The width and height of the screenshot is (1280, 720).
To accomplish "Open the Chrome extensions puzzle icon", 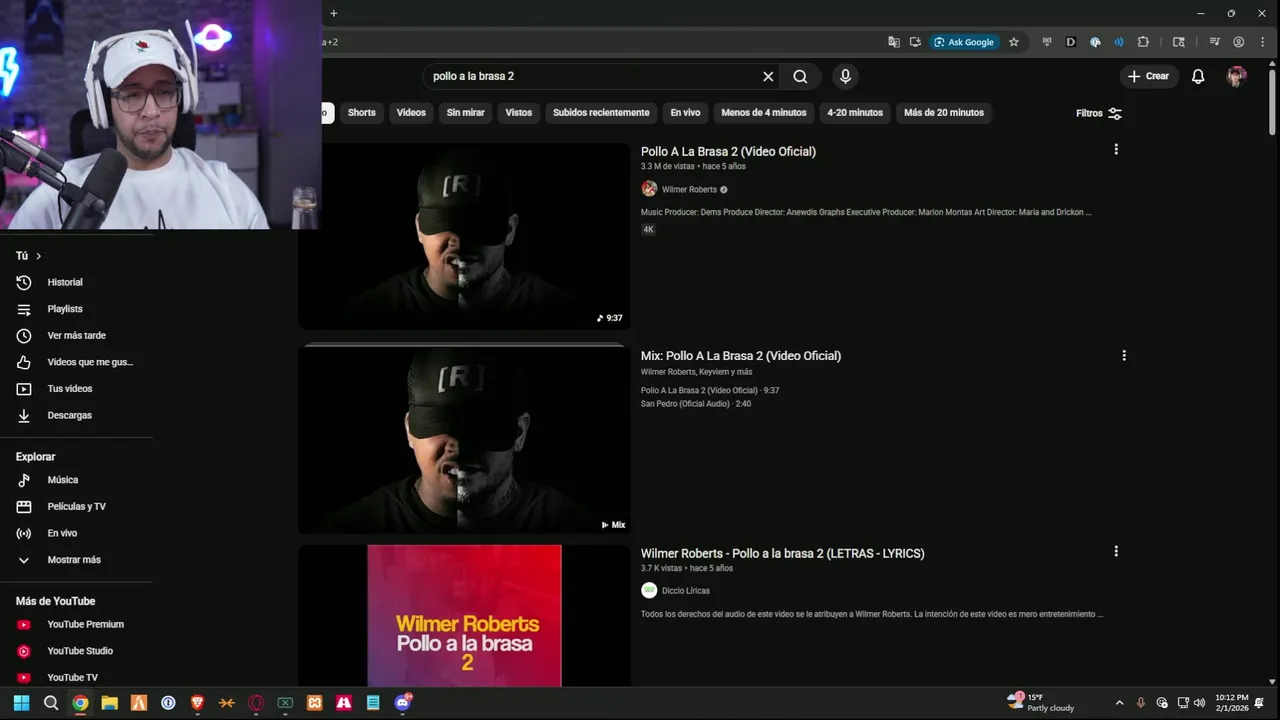I will tap(1143, 42).
